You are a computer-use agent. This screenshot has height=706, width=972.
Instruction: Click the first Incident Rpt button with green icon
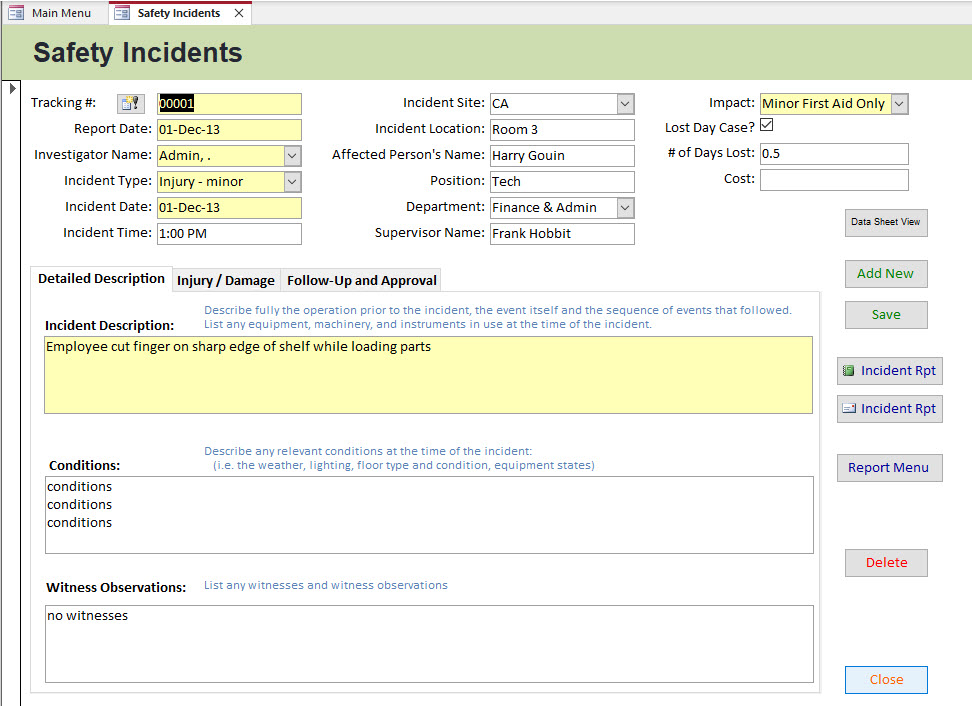click(889, 371)
